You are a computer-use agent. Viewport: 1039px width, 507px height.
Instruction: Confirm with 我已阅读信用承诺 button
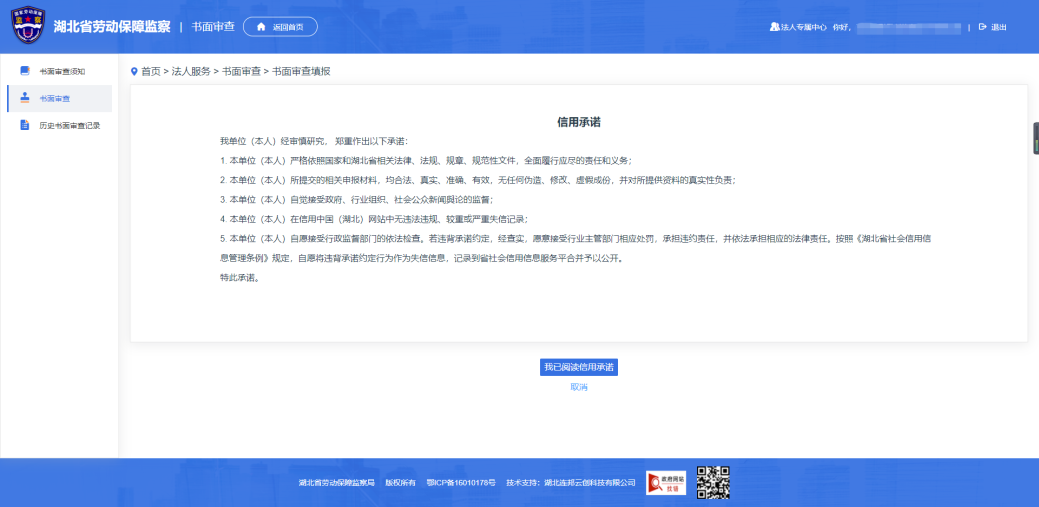(x=579, y=367)
